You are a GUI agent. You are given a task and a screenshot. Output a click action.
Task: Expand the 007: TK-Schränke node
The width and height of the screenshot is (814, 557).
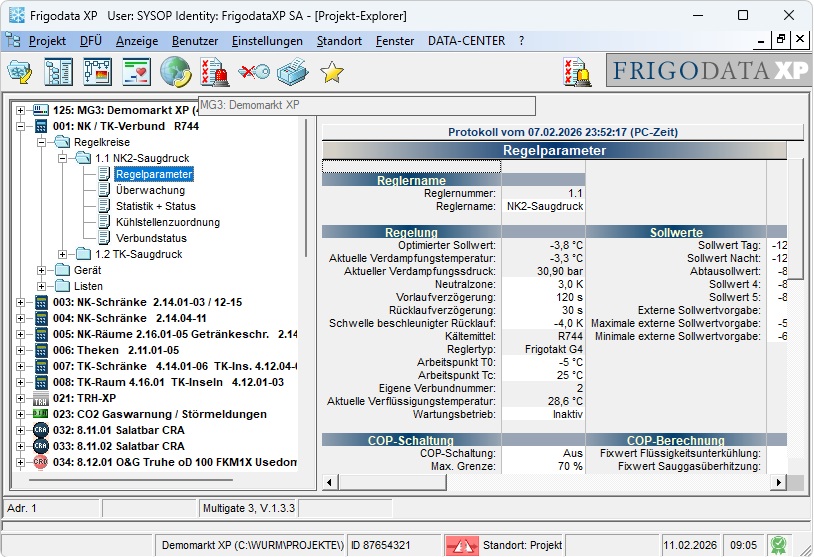(20, 366)
